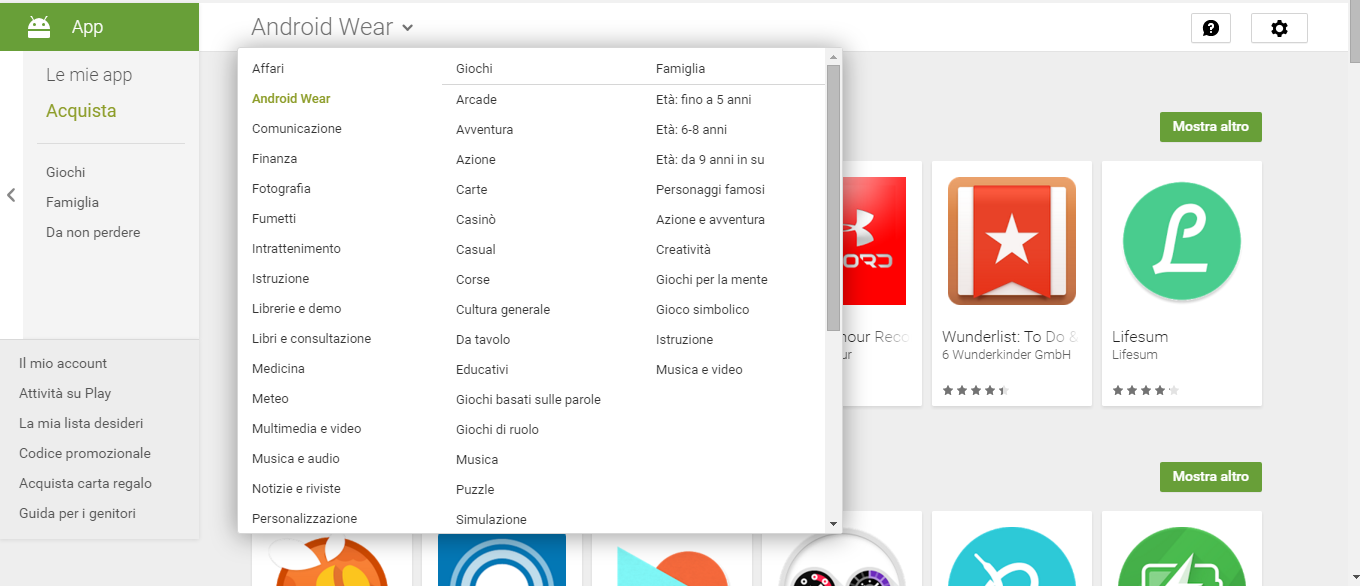Choose Avventura games category

[x=484, y=130]
